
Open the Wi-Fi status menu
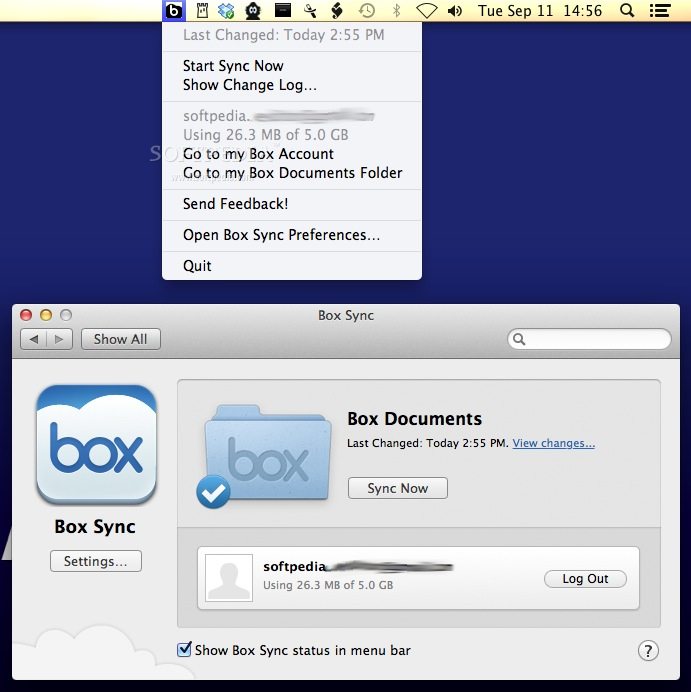click(x=426, y=11)
